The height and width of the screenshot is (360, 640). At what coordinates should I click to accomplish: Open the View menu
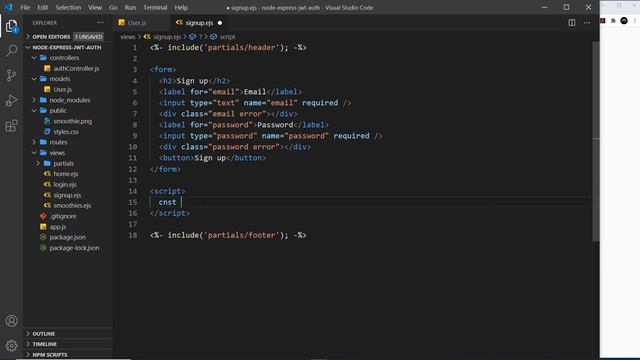click(x=95, y=7)
